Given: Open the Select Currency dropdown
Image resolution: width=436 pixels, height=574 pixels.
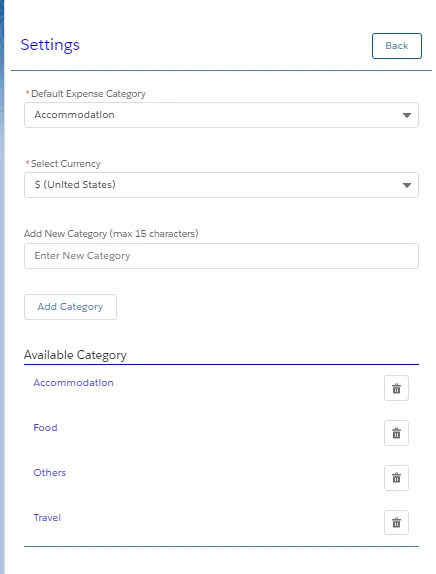Looking at the screenshot, I should point(221,185).
